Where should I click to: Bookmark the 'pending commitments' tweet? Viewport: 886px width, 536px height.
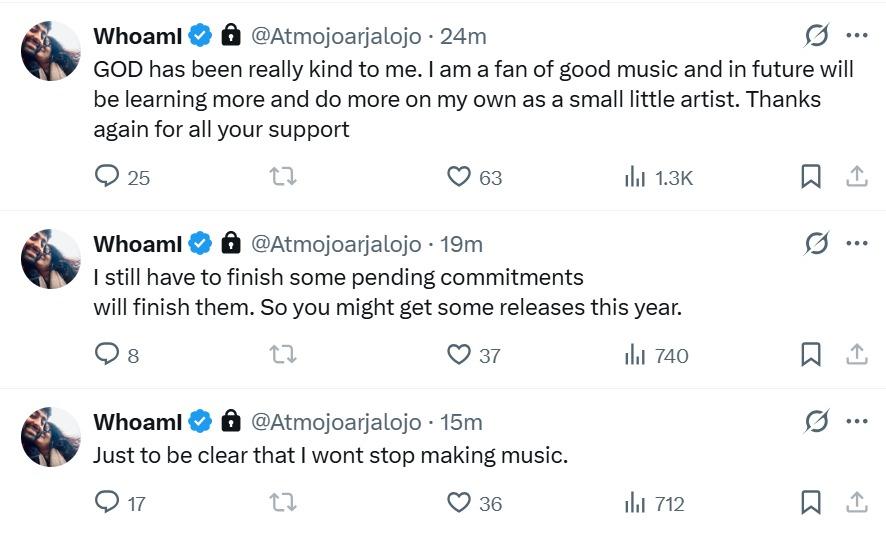[x=811, y=355]
